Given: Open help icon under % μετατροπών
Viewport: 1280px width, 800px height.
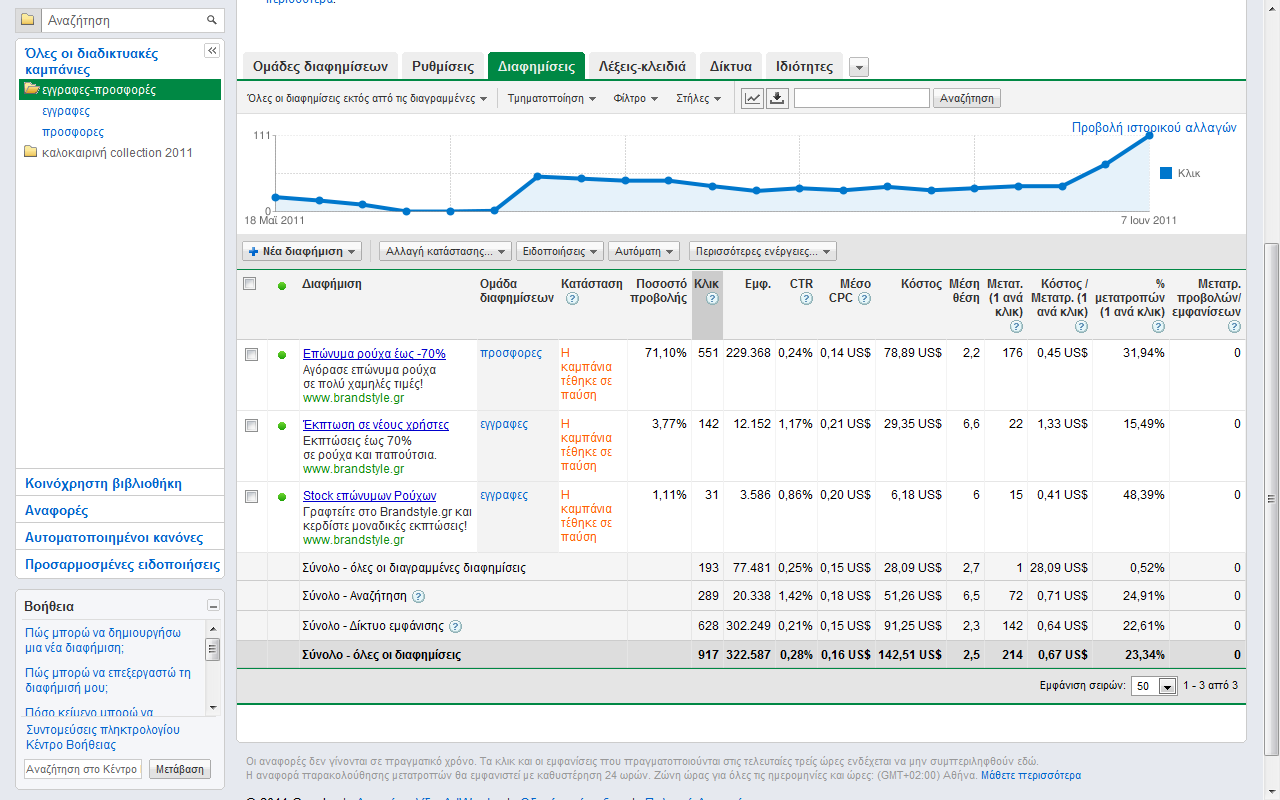Looking at the screenshot, I should pos(1159,326).
